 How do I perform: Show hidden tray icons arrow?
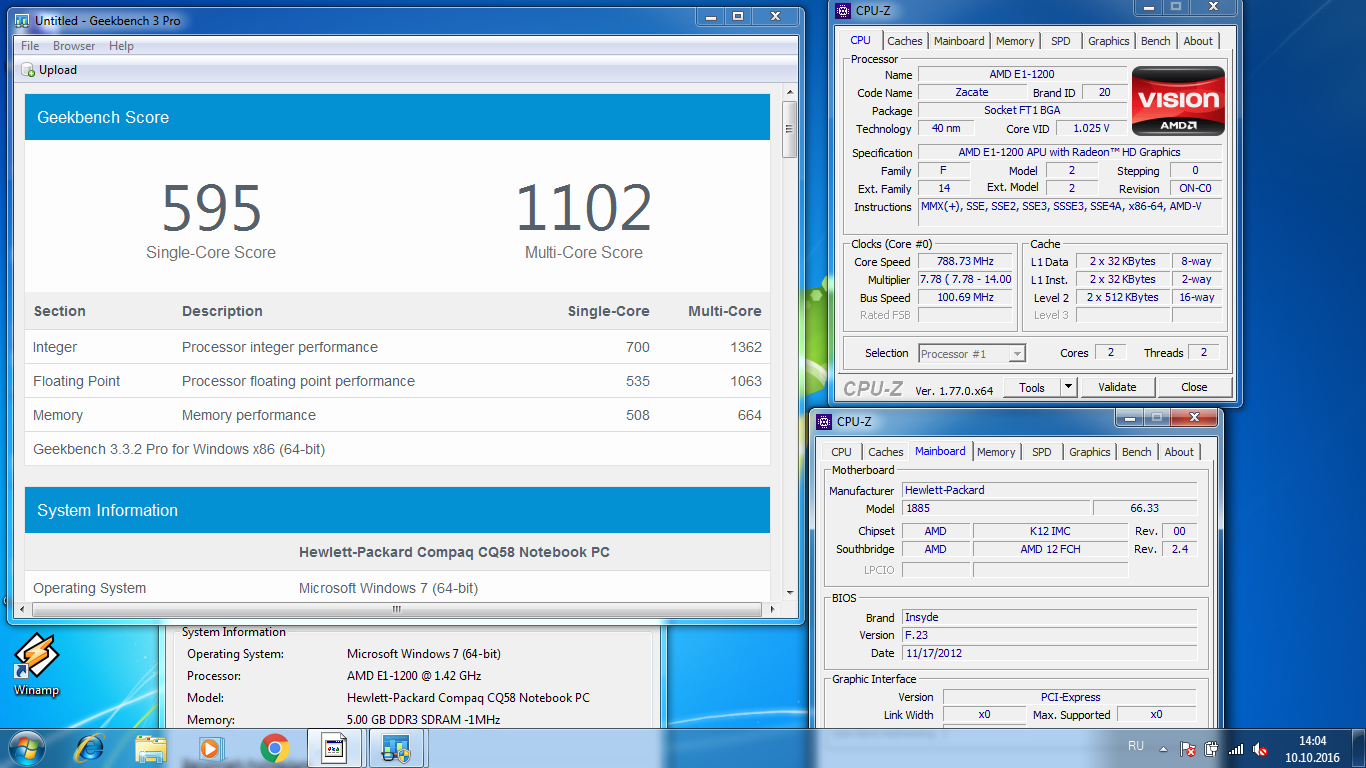coord(1163,748)
